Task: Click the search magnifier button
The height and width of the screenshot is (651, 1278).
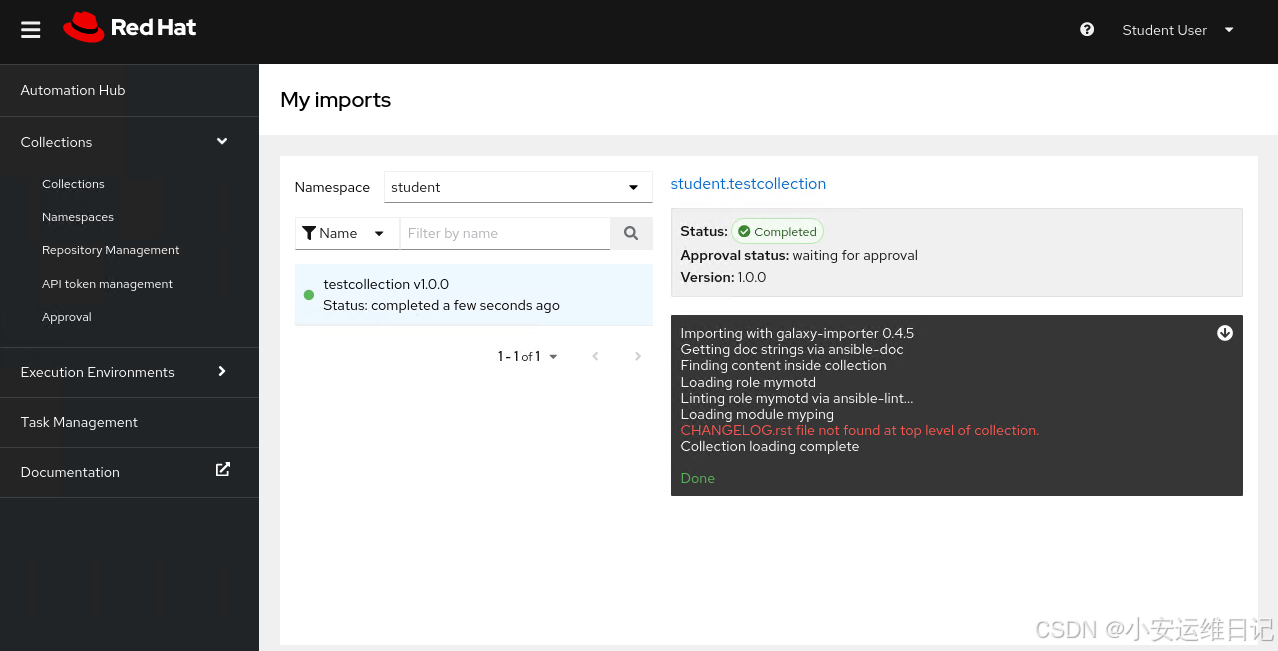Action: coord(631,233)
